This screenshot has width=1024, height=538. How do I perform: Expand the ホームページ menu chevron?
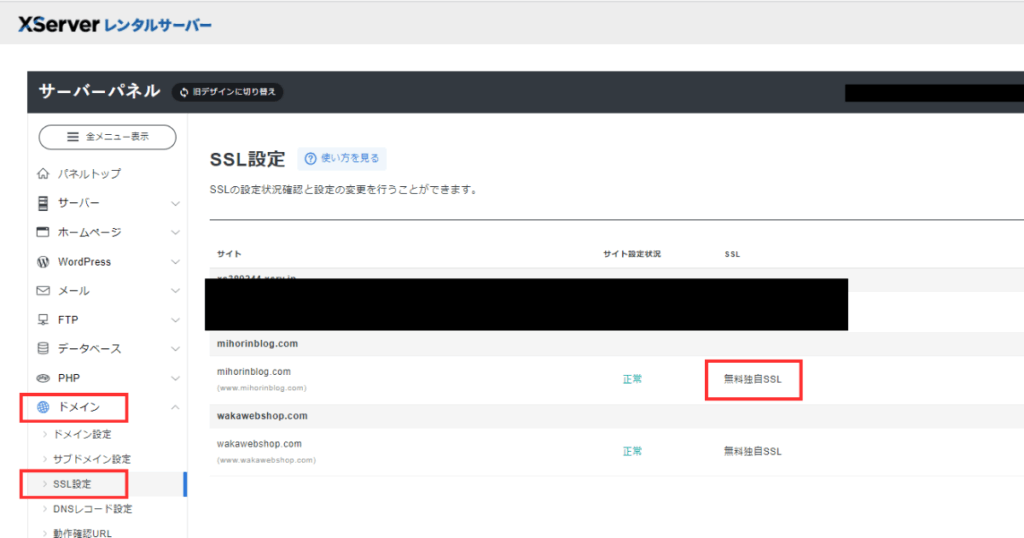pos(175,233)
